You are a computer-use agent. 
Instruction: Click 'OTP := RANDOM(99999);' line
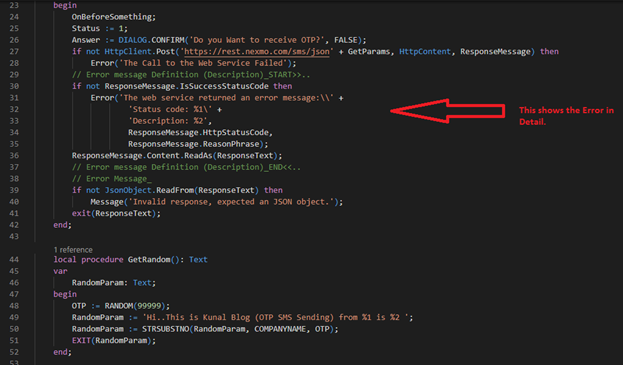121,306
